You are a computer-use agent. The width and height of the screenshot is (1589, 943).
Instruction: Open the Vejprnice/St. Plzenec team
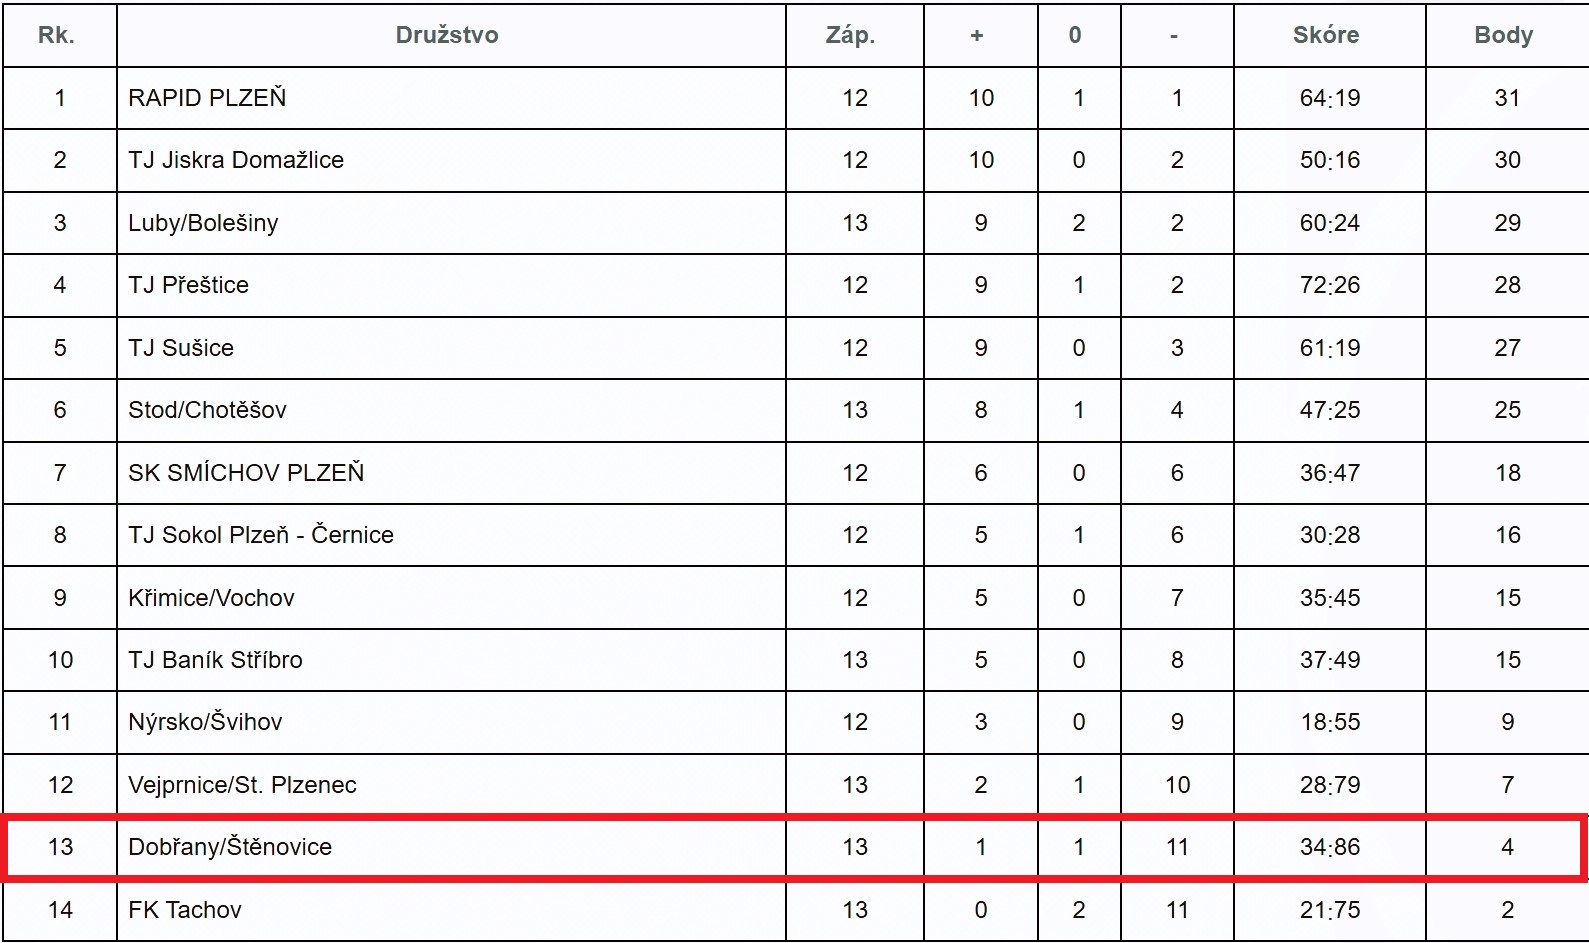click(242, 785)
